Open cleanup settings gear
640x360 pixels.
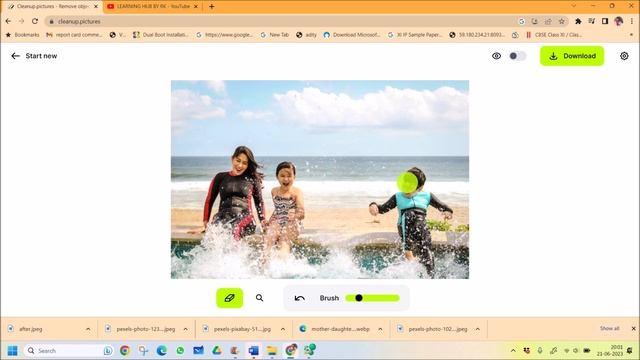pyautogui.click(x=624, y=56)
